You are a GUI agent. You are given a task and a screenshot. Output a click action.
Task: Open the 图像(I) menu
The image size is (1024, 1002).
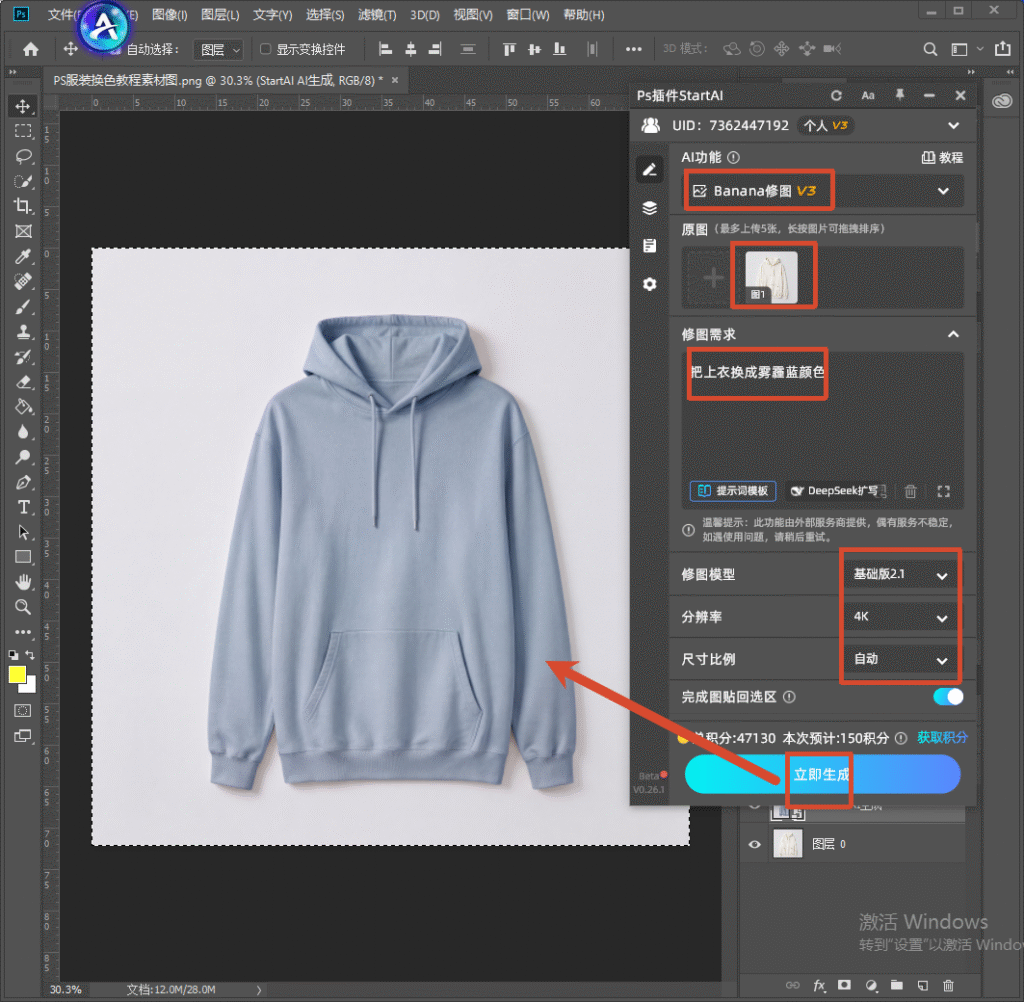point(169,14)
